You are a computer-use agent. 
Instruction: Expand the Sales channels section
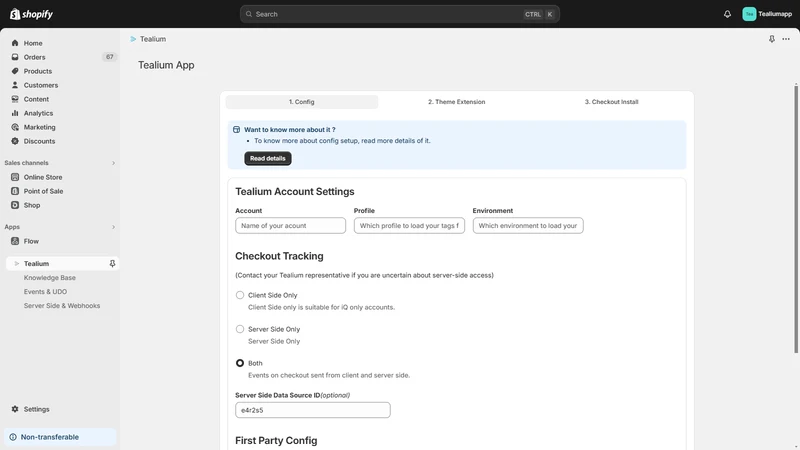tap(113, 163)
